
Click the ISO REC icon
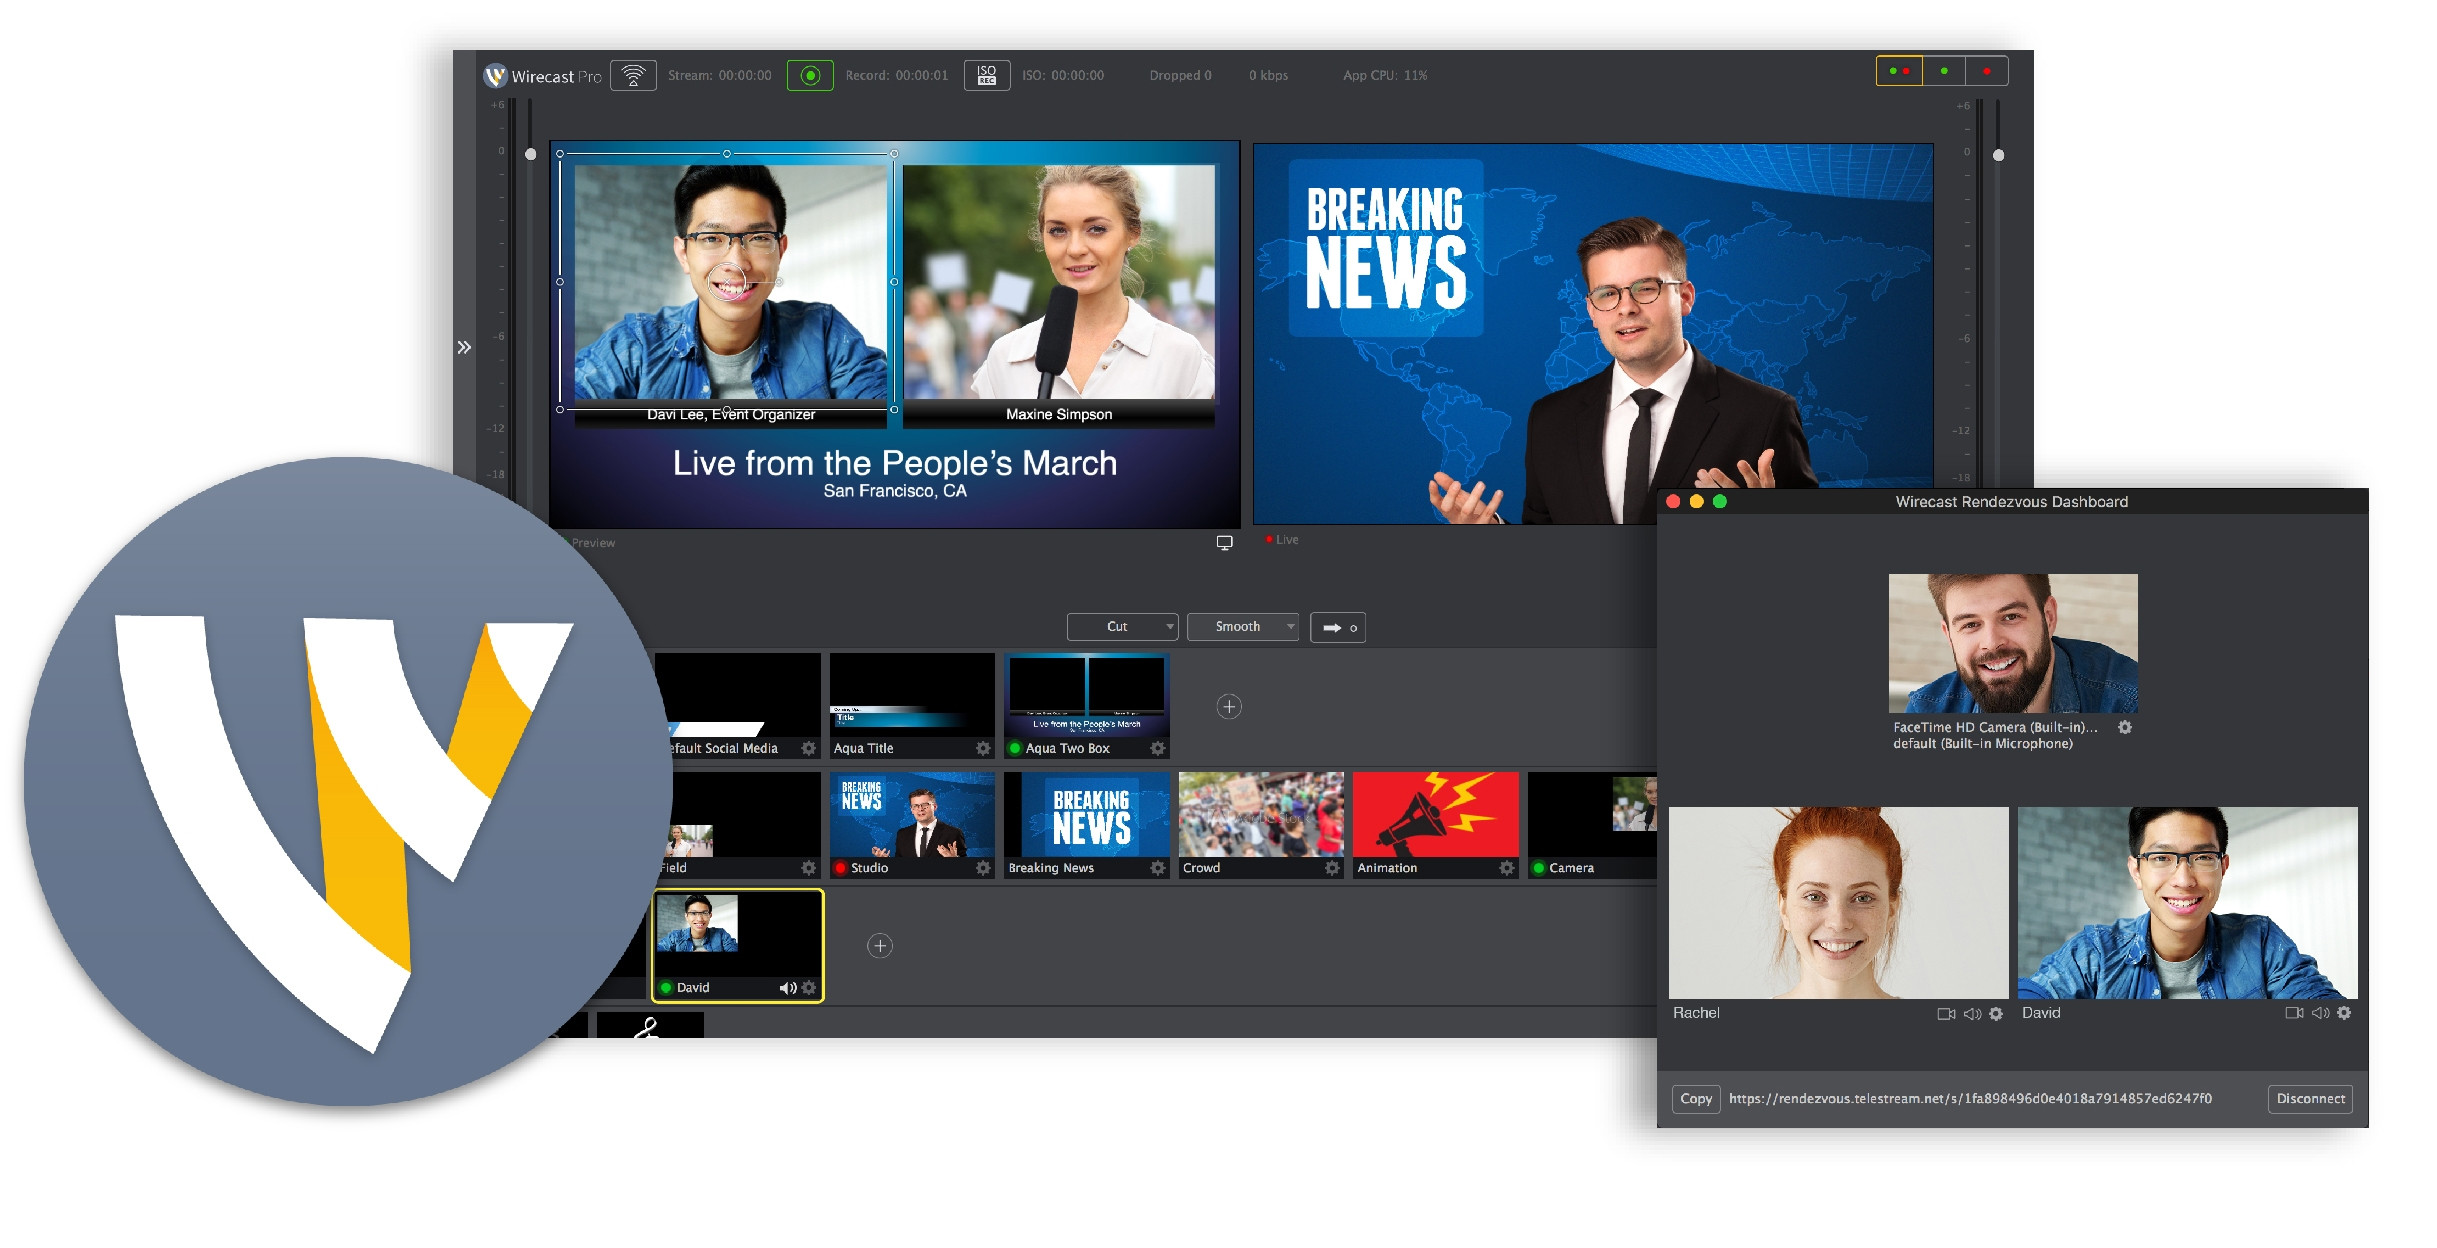986,74
